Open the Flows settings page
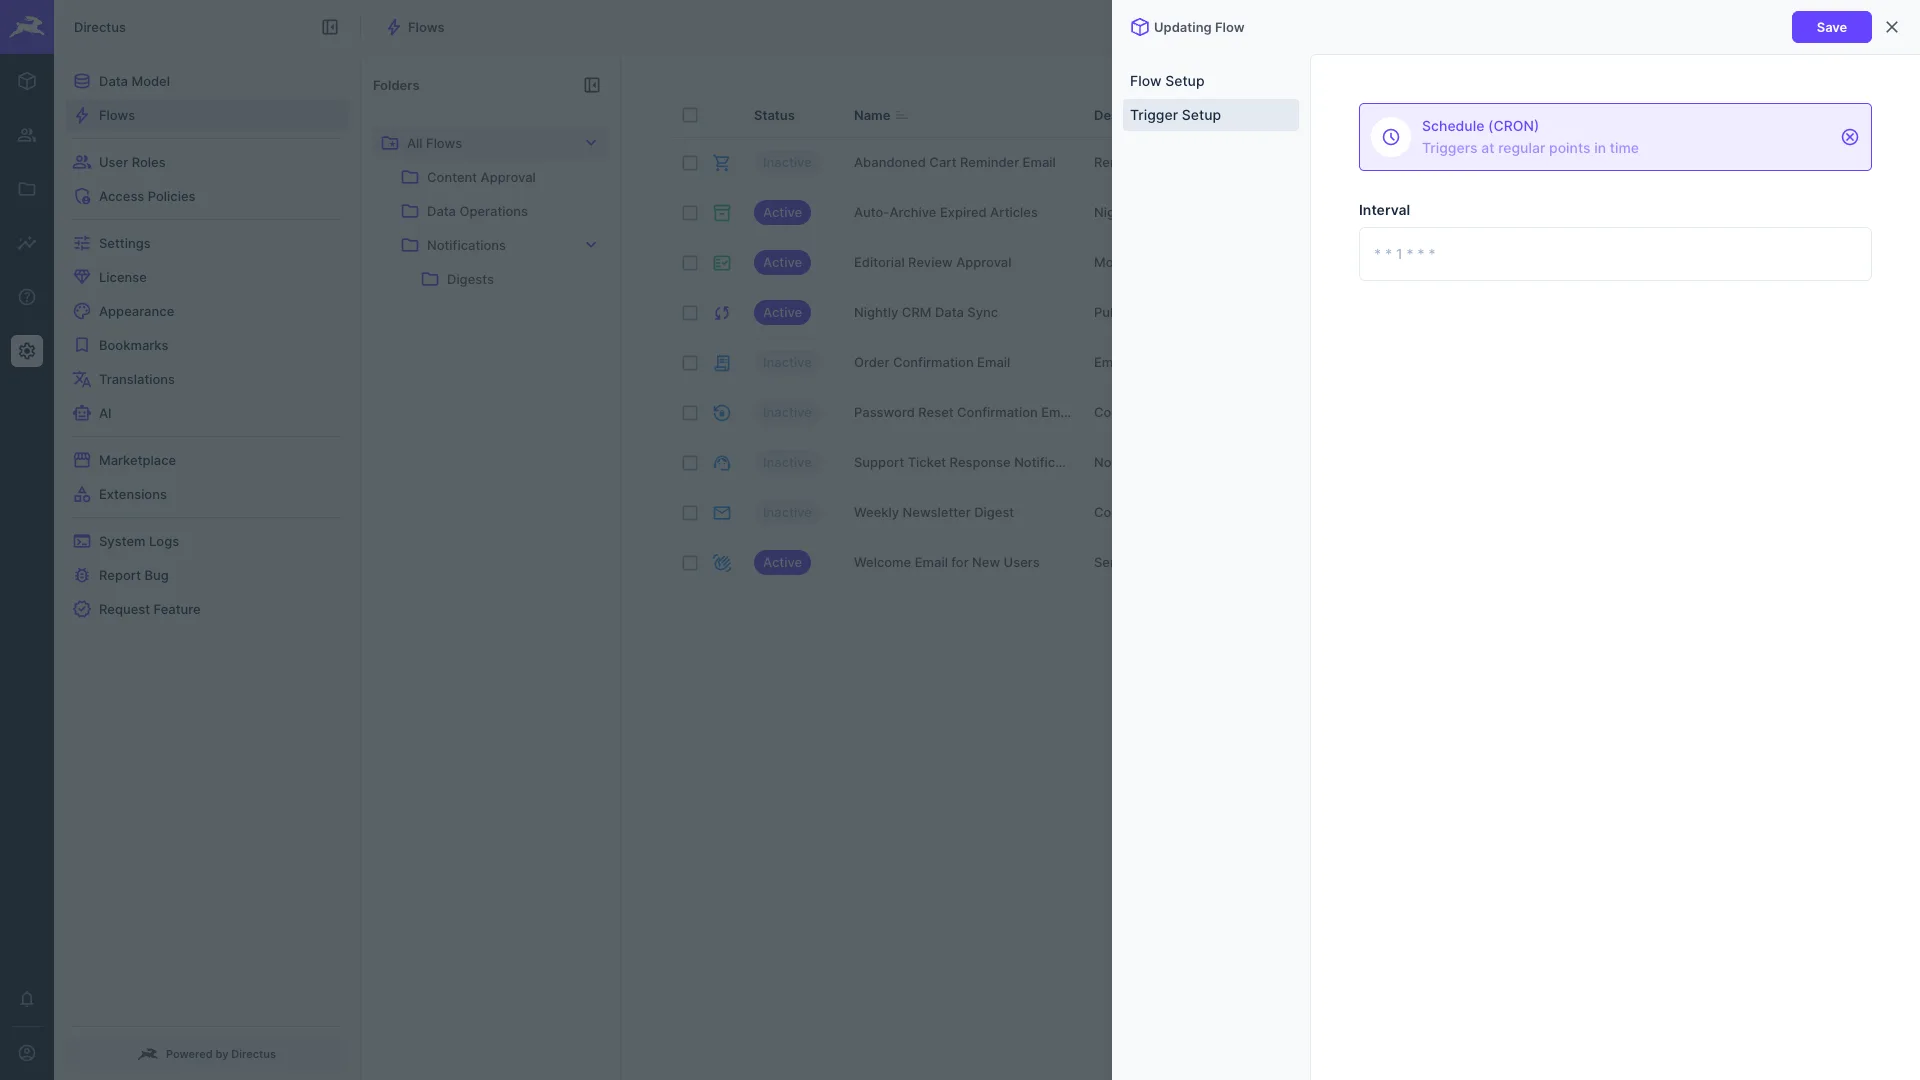 coord(207,115)
